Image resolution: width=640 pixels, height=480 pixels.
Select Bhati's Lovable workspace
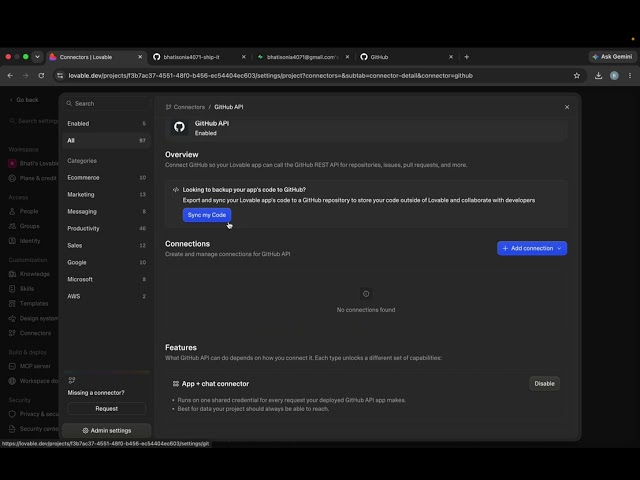point(33,163)
